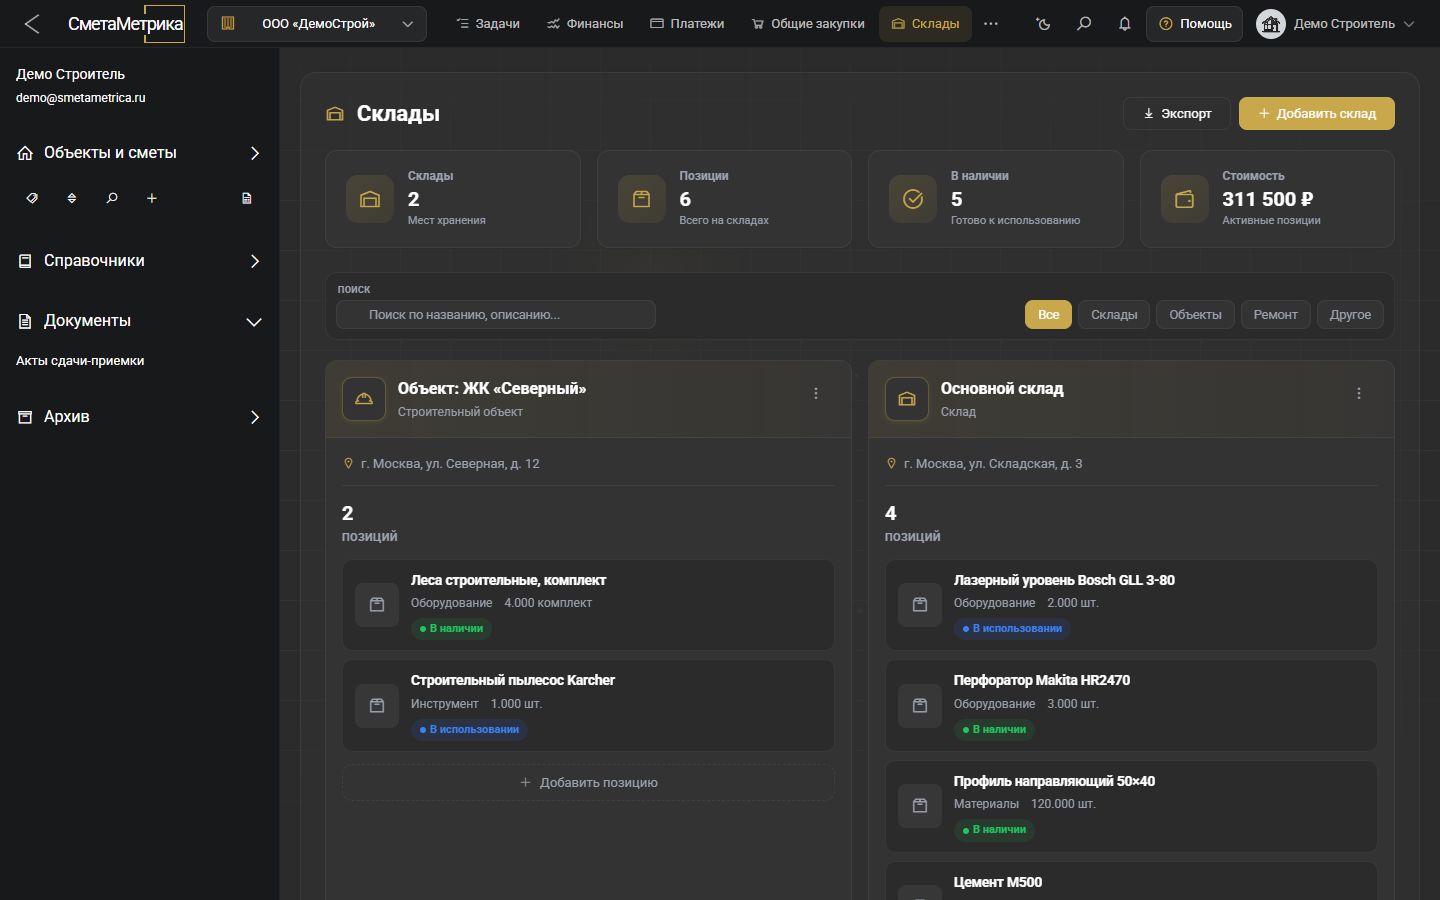Open search magnifier in top bar
The height and width of the screenshot is (900, 1440).
tap(1084, 24)
